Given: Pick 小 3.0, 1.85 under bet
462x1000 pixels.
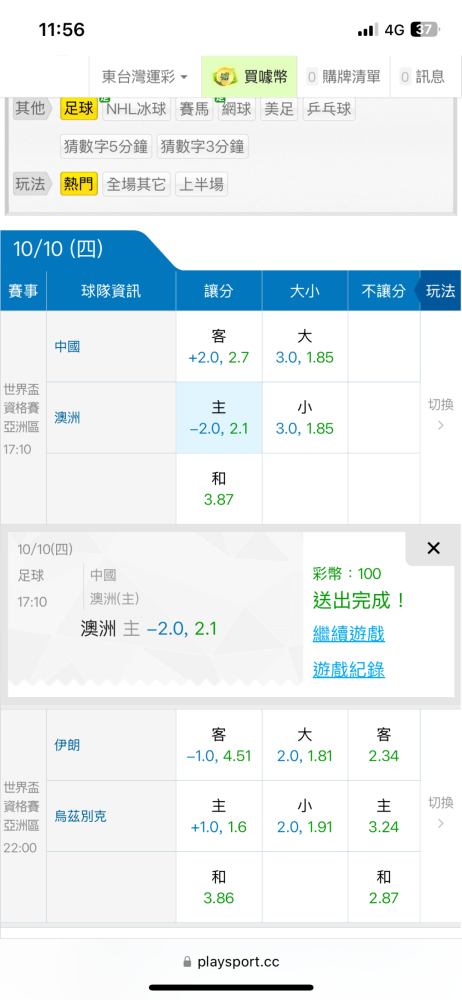Looking at the screenshot, I should 304,418.
